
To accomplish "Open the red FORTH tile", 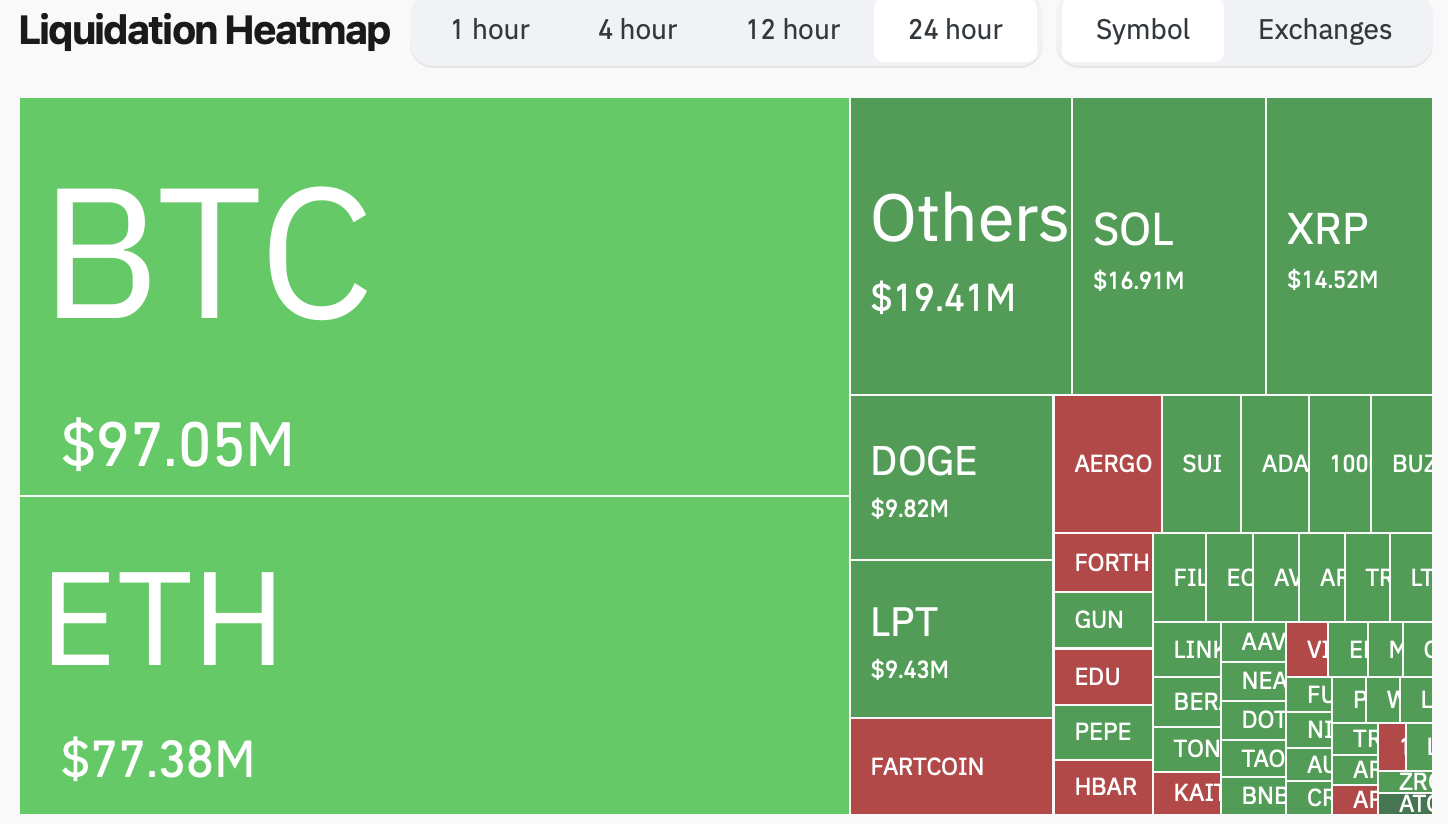I will [1103, 563].
